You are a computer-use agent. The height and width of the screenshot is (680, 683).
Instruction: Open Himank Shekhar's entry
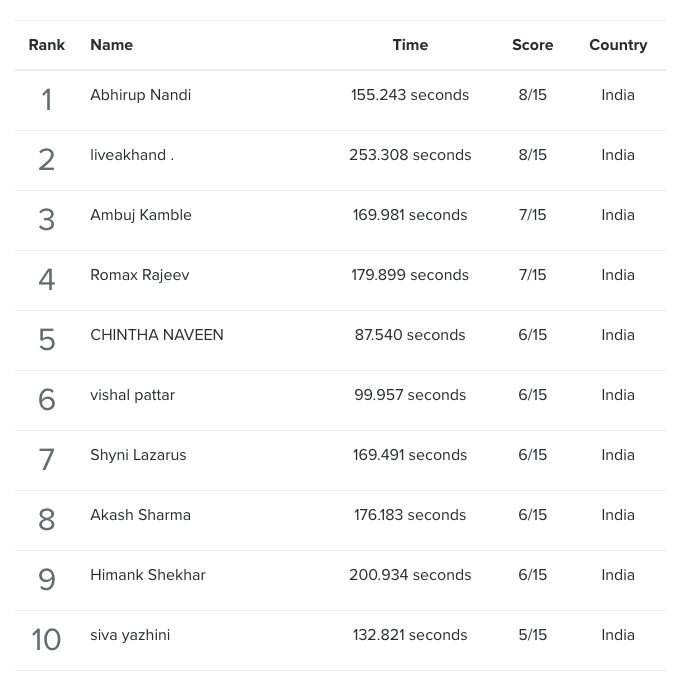click(x=148, y=575)
